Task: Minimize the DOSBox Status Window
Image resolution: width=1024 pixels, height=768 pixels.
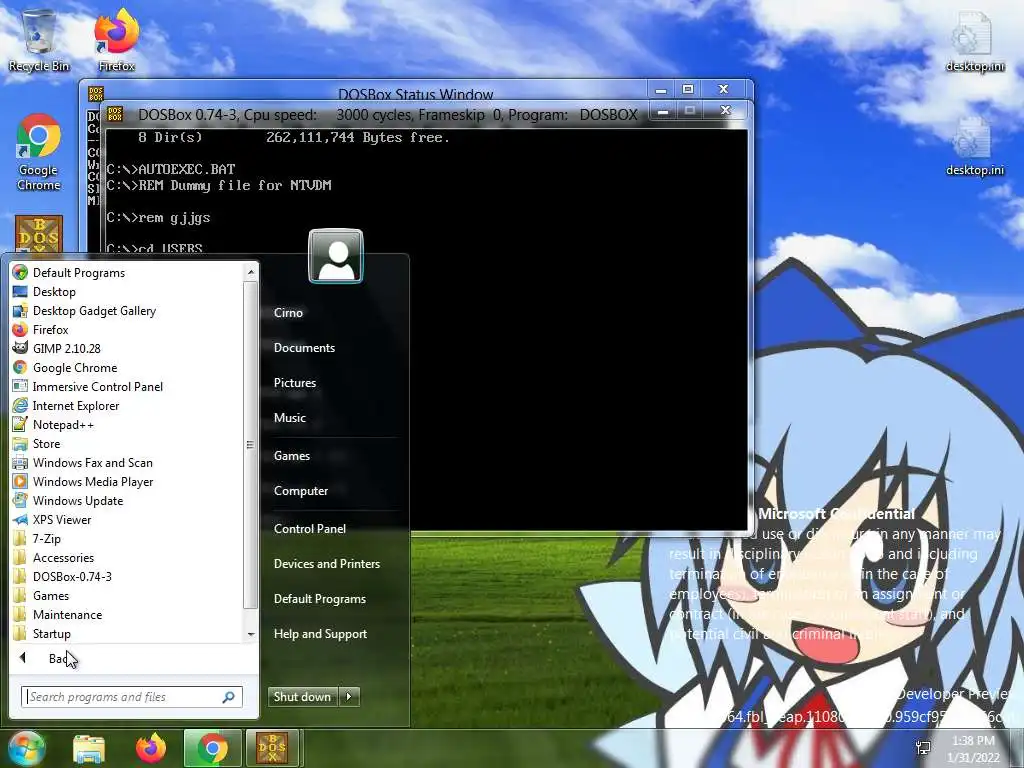Action: click(661, 89)
